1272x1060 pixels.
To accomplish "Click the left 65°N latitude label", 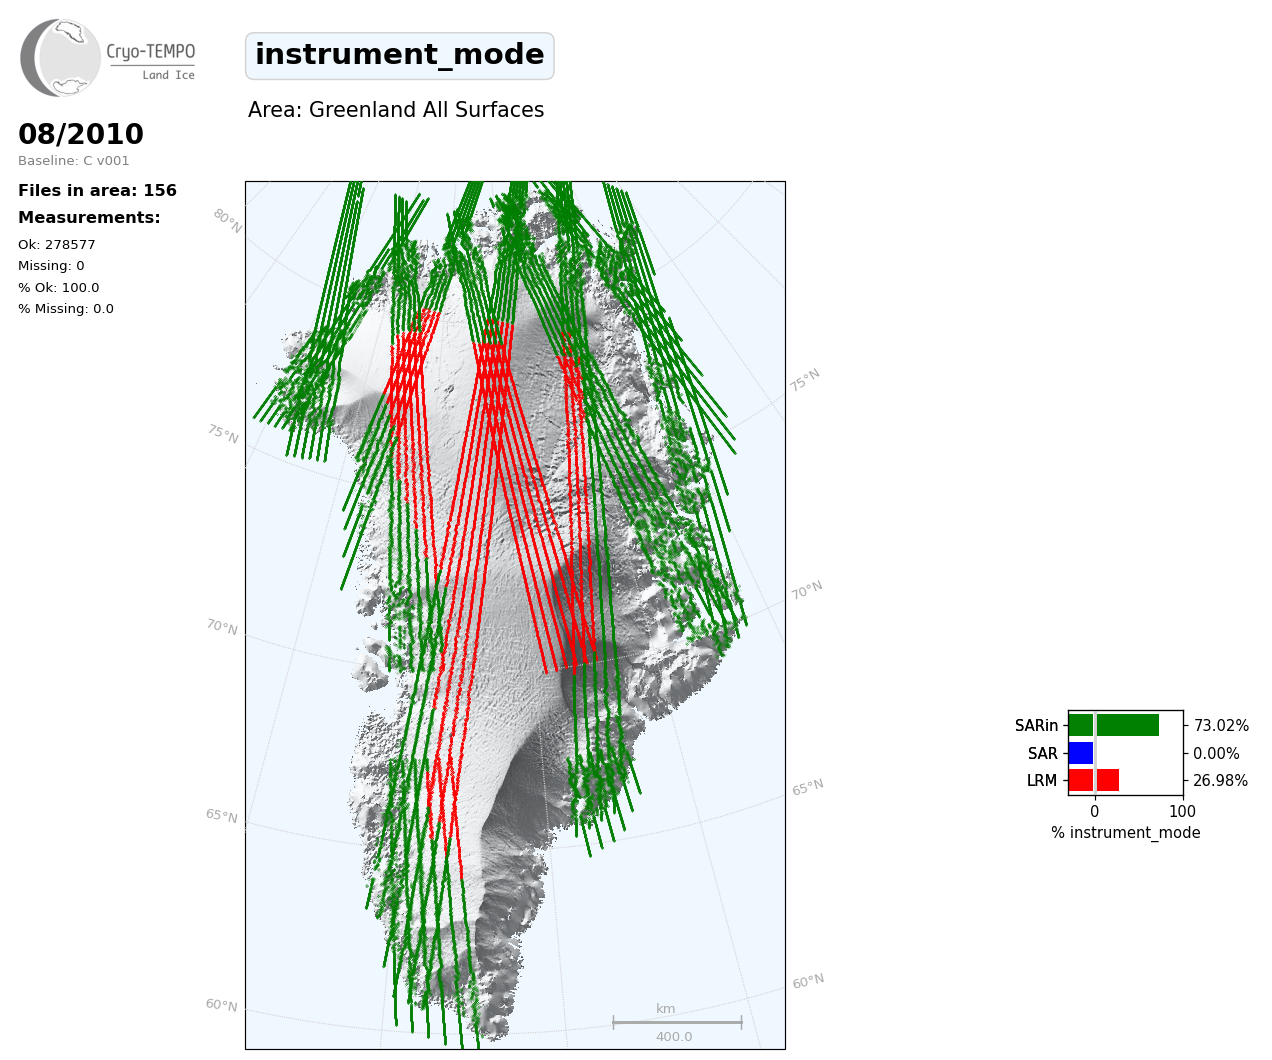I will tap(222, 816).
